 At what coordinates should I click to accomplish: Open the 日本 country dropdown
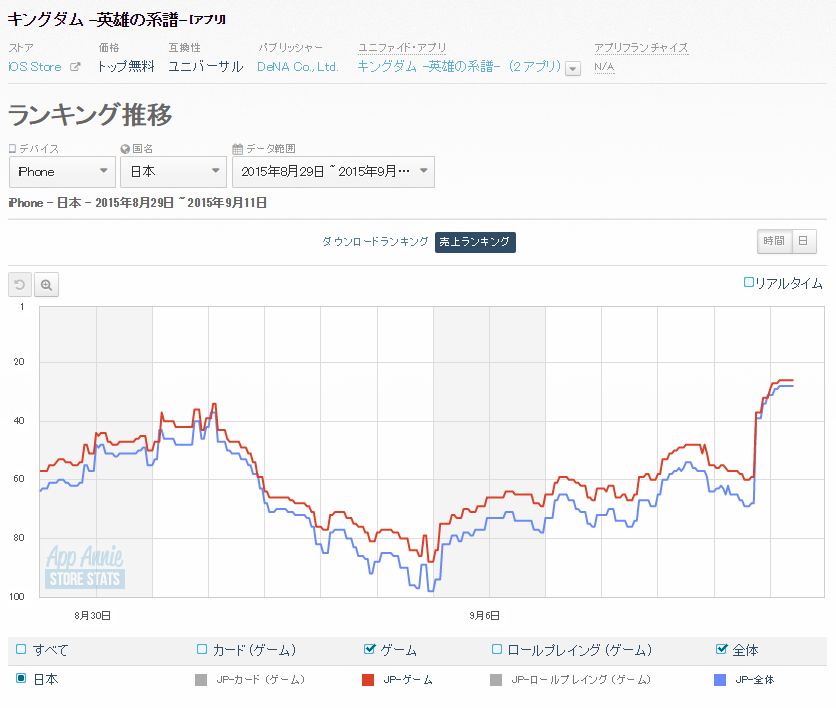point(173,172)
